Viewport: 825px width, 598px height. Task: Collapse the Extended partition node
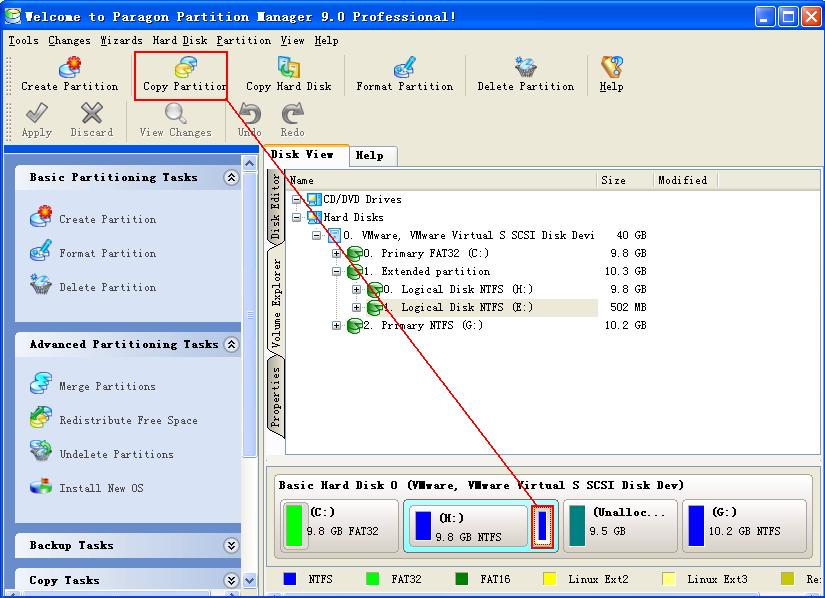point(336,271)
